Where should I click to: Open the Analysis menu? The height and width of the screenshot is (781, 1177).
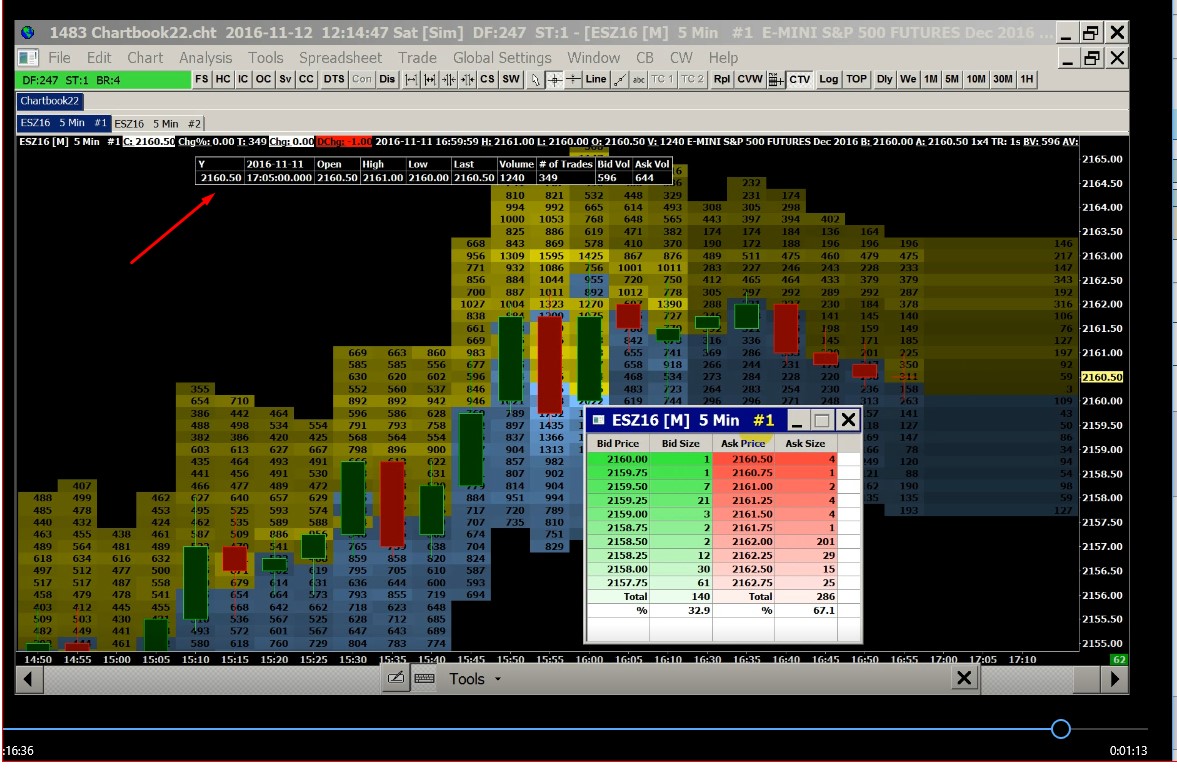coord(205,58)
